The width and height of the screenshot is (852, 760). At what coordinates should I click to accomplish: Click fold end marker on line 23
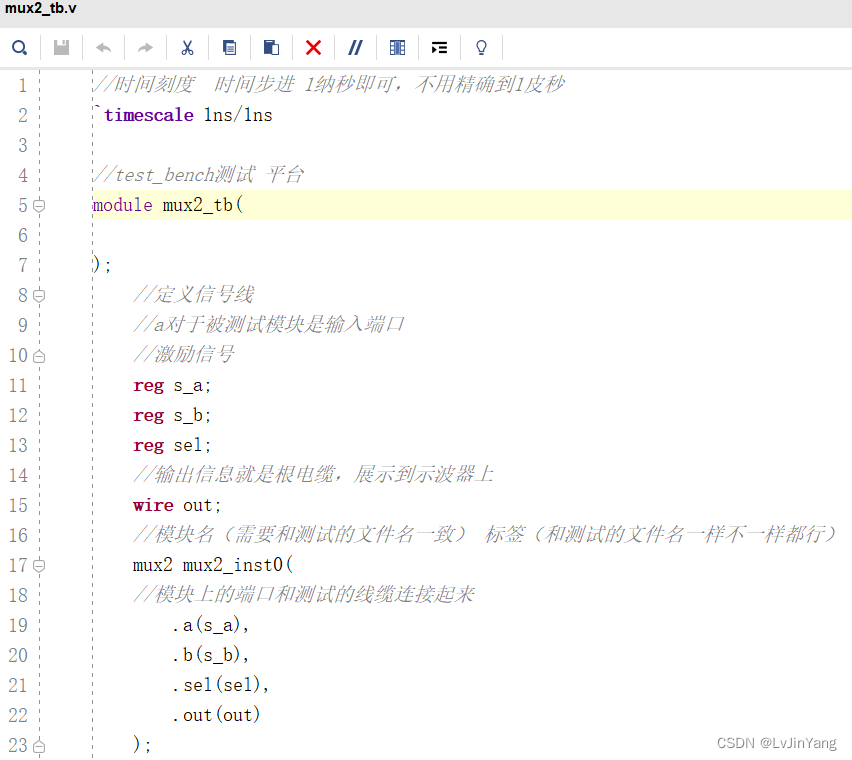click(39, 746)
